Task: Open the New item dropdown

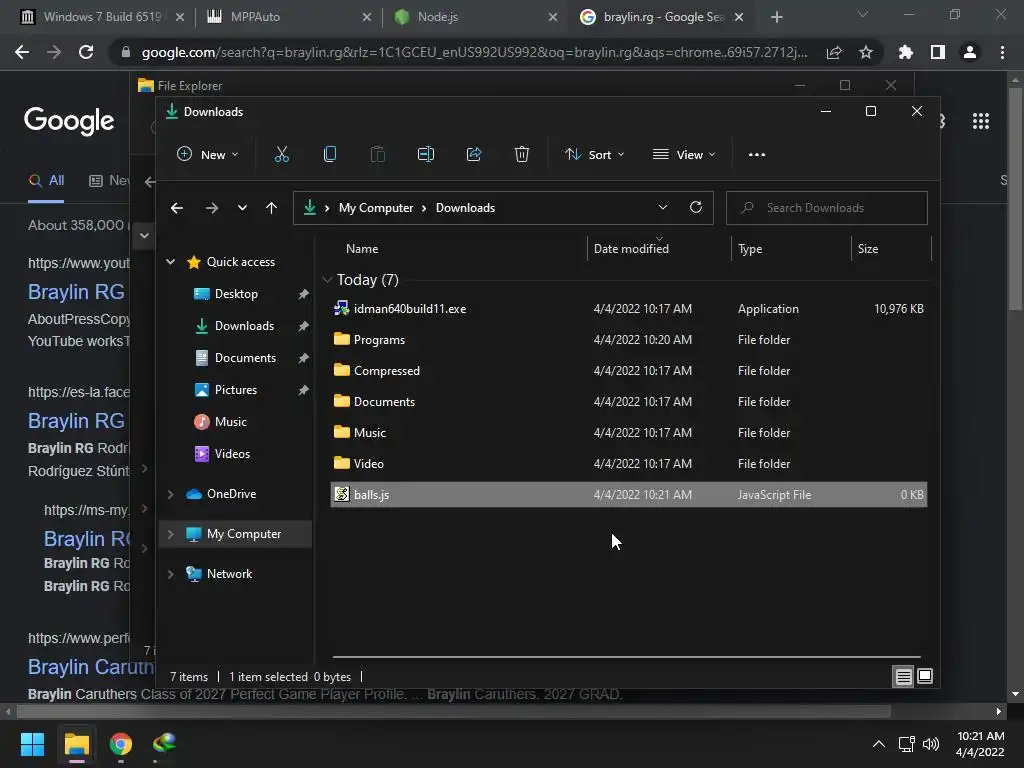Action: [208, 155]
